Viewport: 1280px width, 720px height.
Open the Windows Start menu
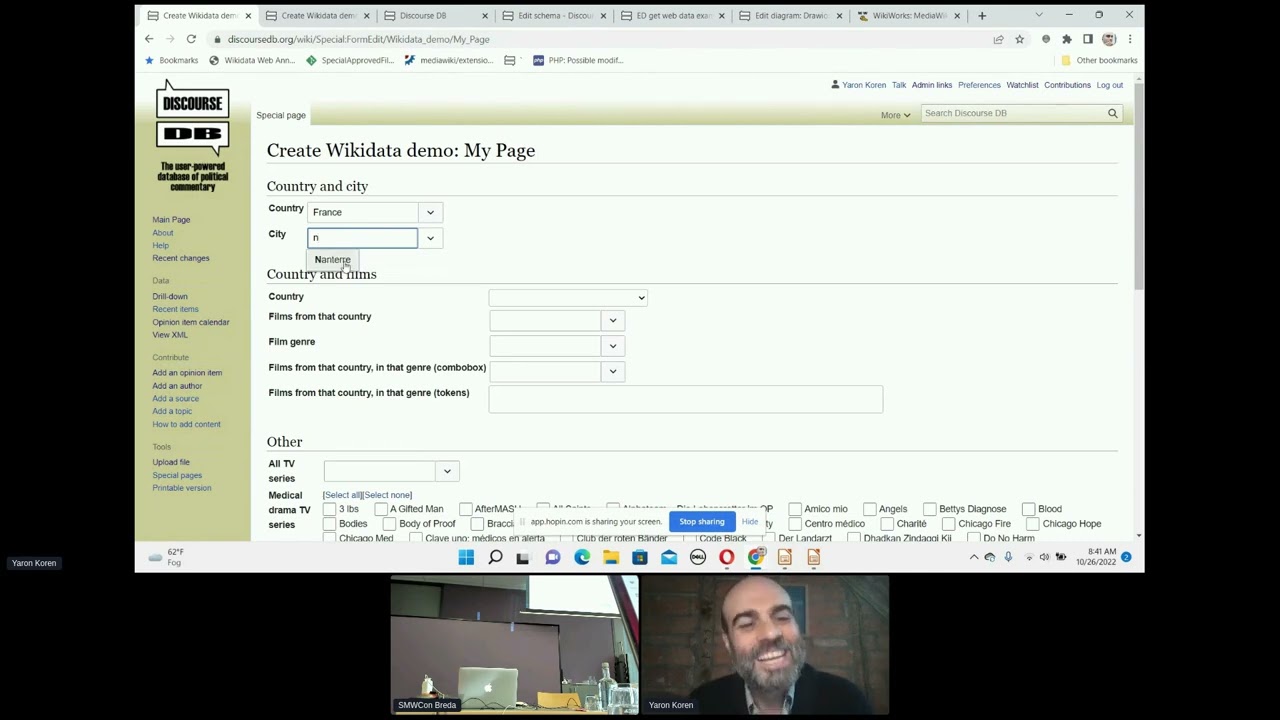click(x=466, y=557)
